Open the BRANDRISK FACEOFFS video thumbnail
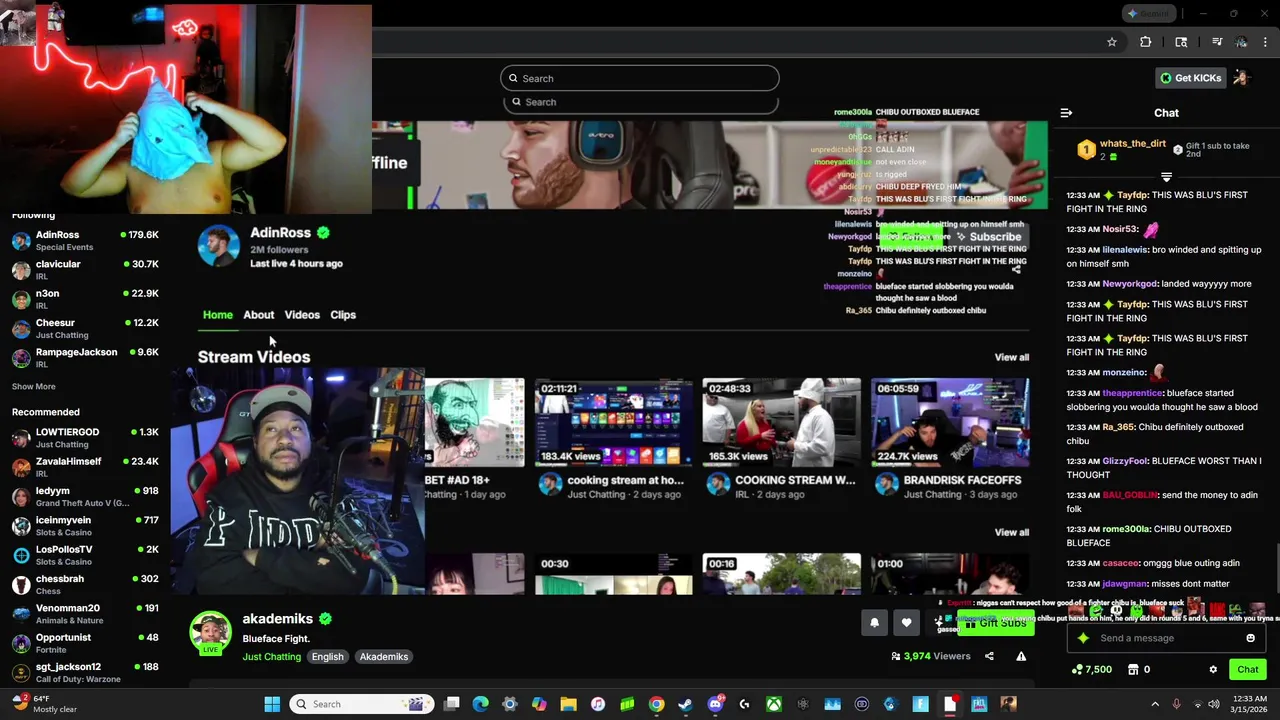Image resolution: width=1280 pixels, height=720 pixels. point(950,422)
